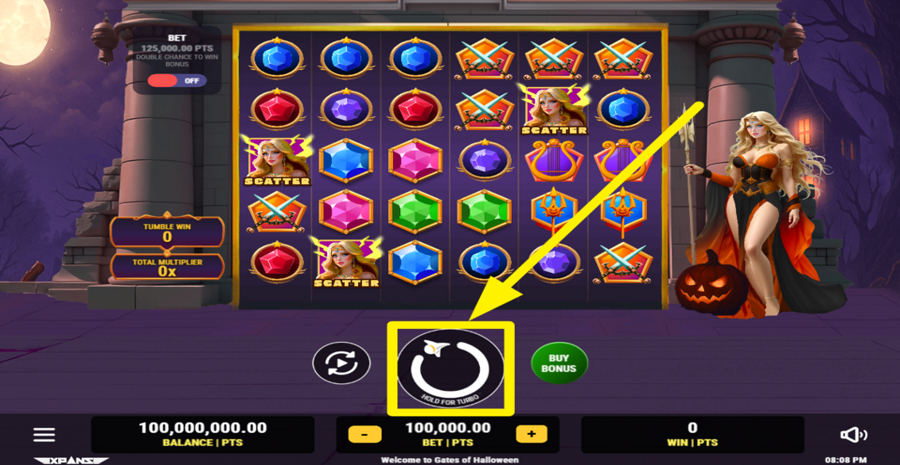900x465 pixels.
Task: Click the Win PTS display
Action: point(692,435)
